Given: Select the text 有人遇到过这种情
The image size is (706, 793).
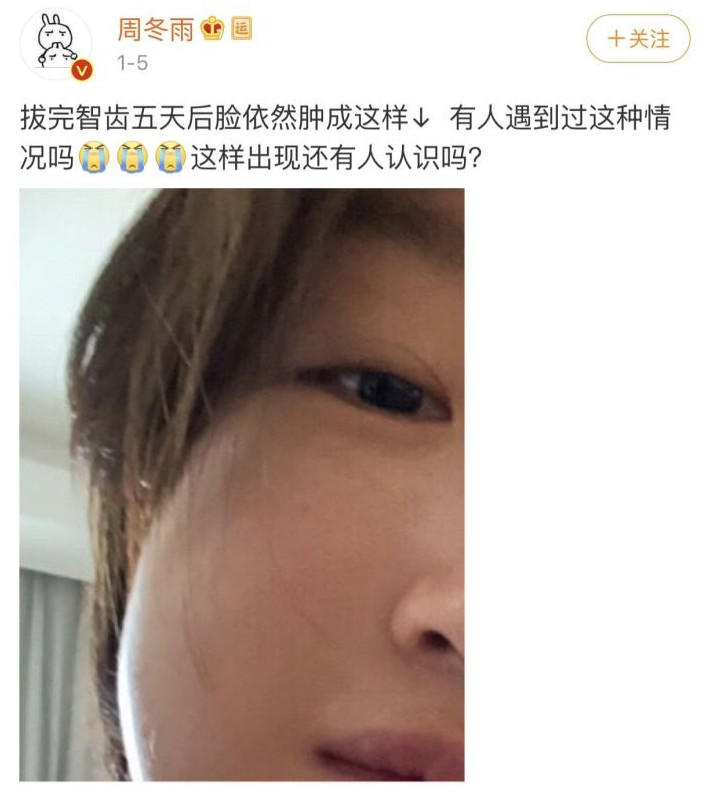Looking at the screenshot, I should point(560,118).
